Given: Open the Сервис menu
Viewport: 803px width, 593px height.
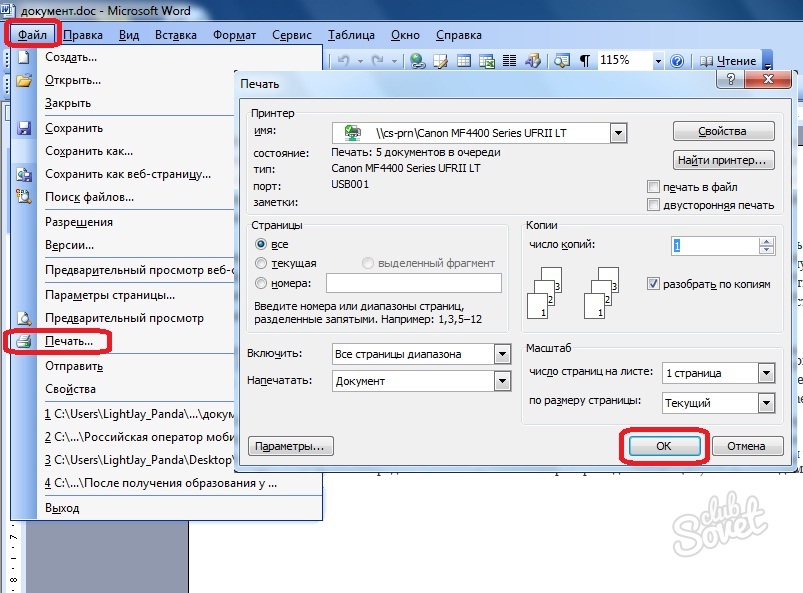Looking at the screenshot, I should [292, 35].
